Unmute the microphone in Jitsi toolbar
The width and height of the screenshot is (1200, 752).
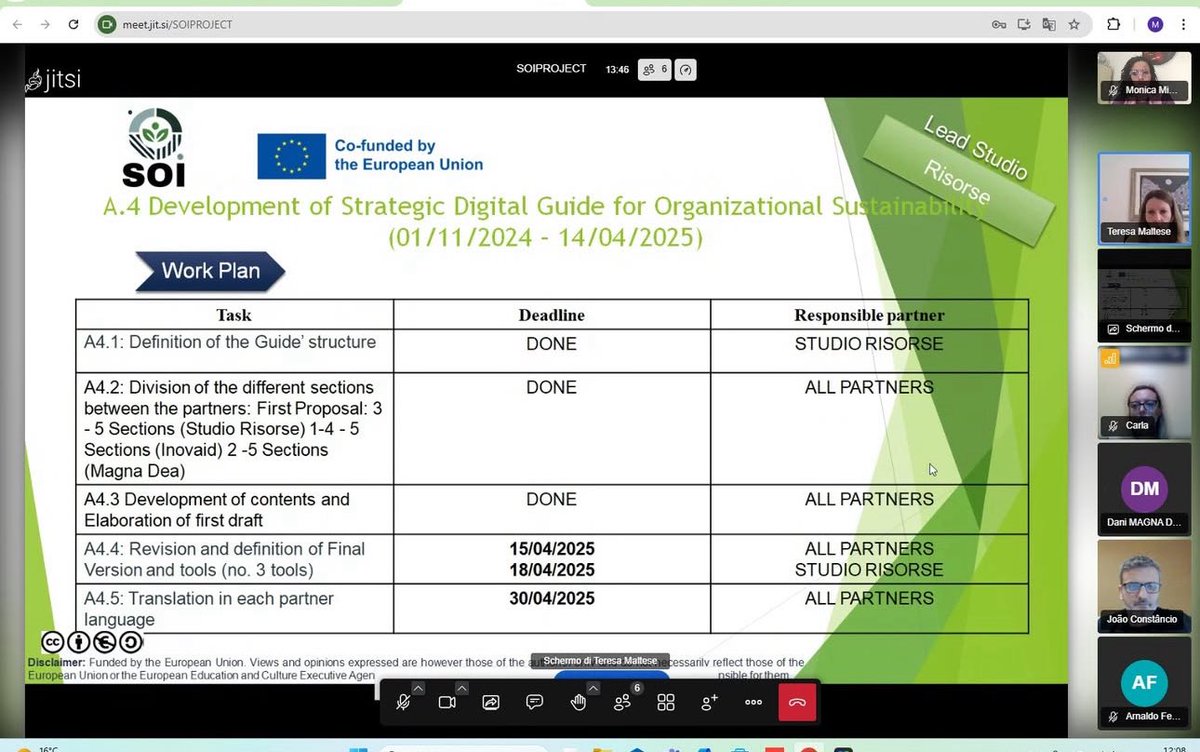[x=403, y=703]
